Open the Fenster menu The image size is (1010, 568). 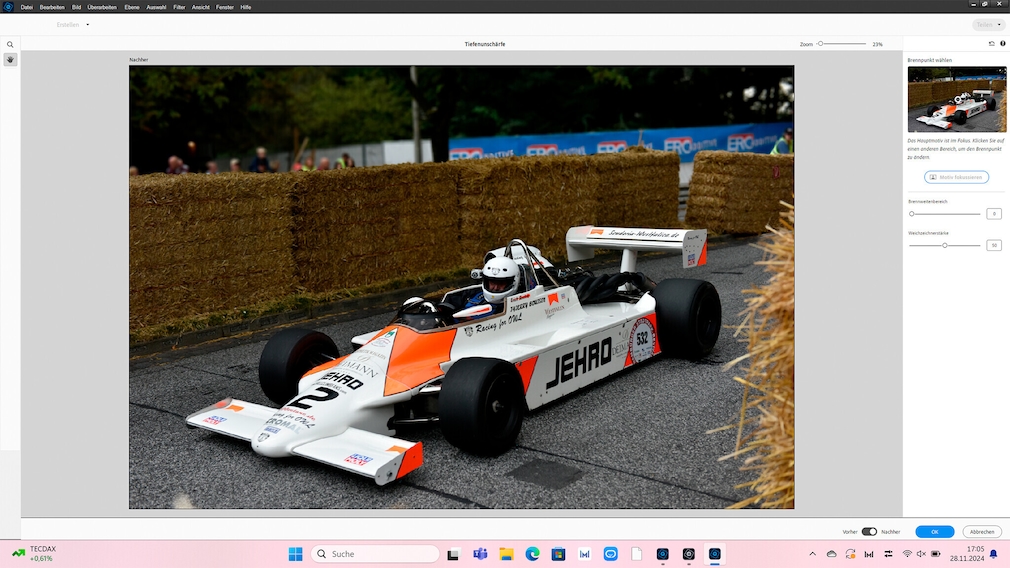tap(225, 7)
